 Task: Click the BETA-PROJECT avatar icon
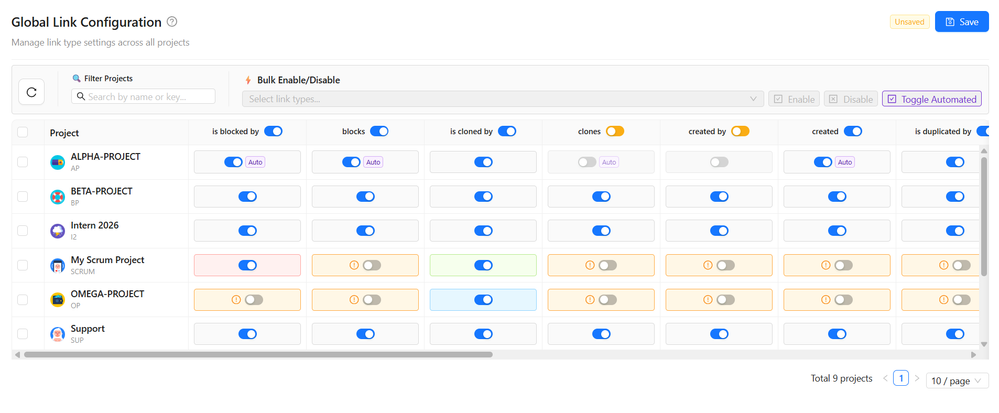click(58, 196)
